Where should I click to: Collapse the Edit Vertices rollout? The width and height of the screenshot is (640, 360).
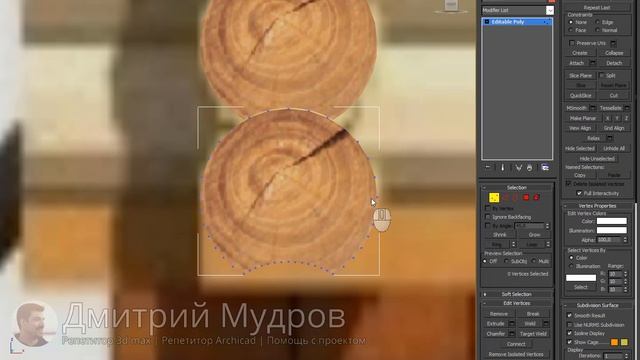click(517, 303)
